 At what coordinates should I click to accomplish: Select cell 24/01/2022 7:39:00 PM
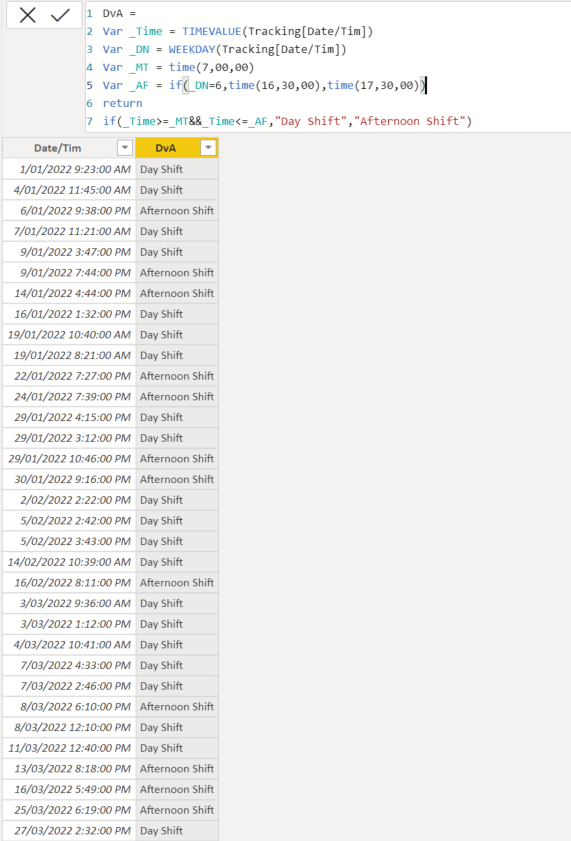coord(69,396)
